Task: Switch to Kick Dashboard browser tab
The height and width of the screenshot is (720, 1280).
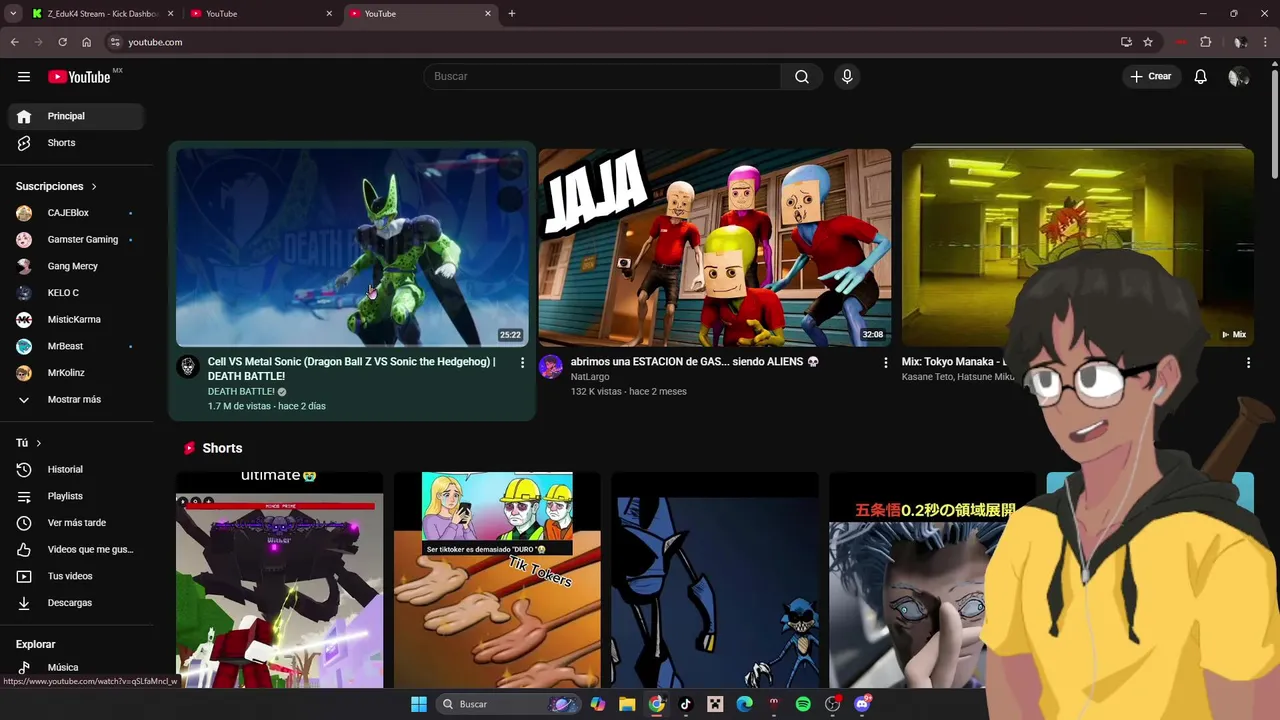Action: [100, 14]
